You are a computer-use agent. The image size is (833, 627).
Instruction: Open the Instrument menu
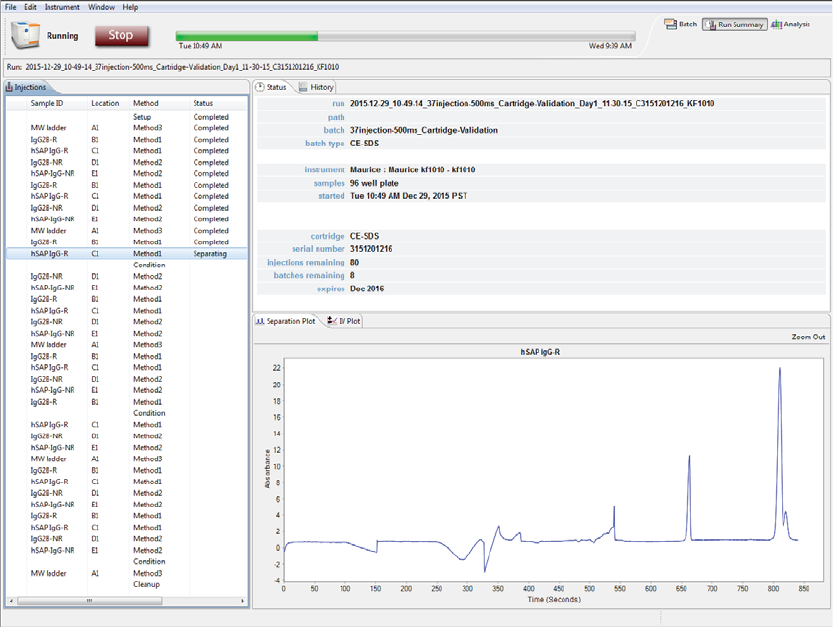coord(62,6)
